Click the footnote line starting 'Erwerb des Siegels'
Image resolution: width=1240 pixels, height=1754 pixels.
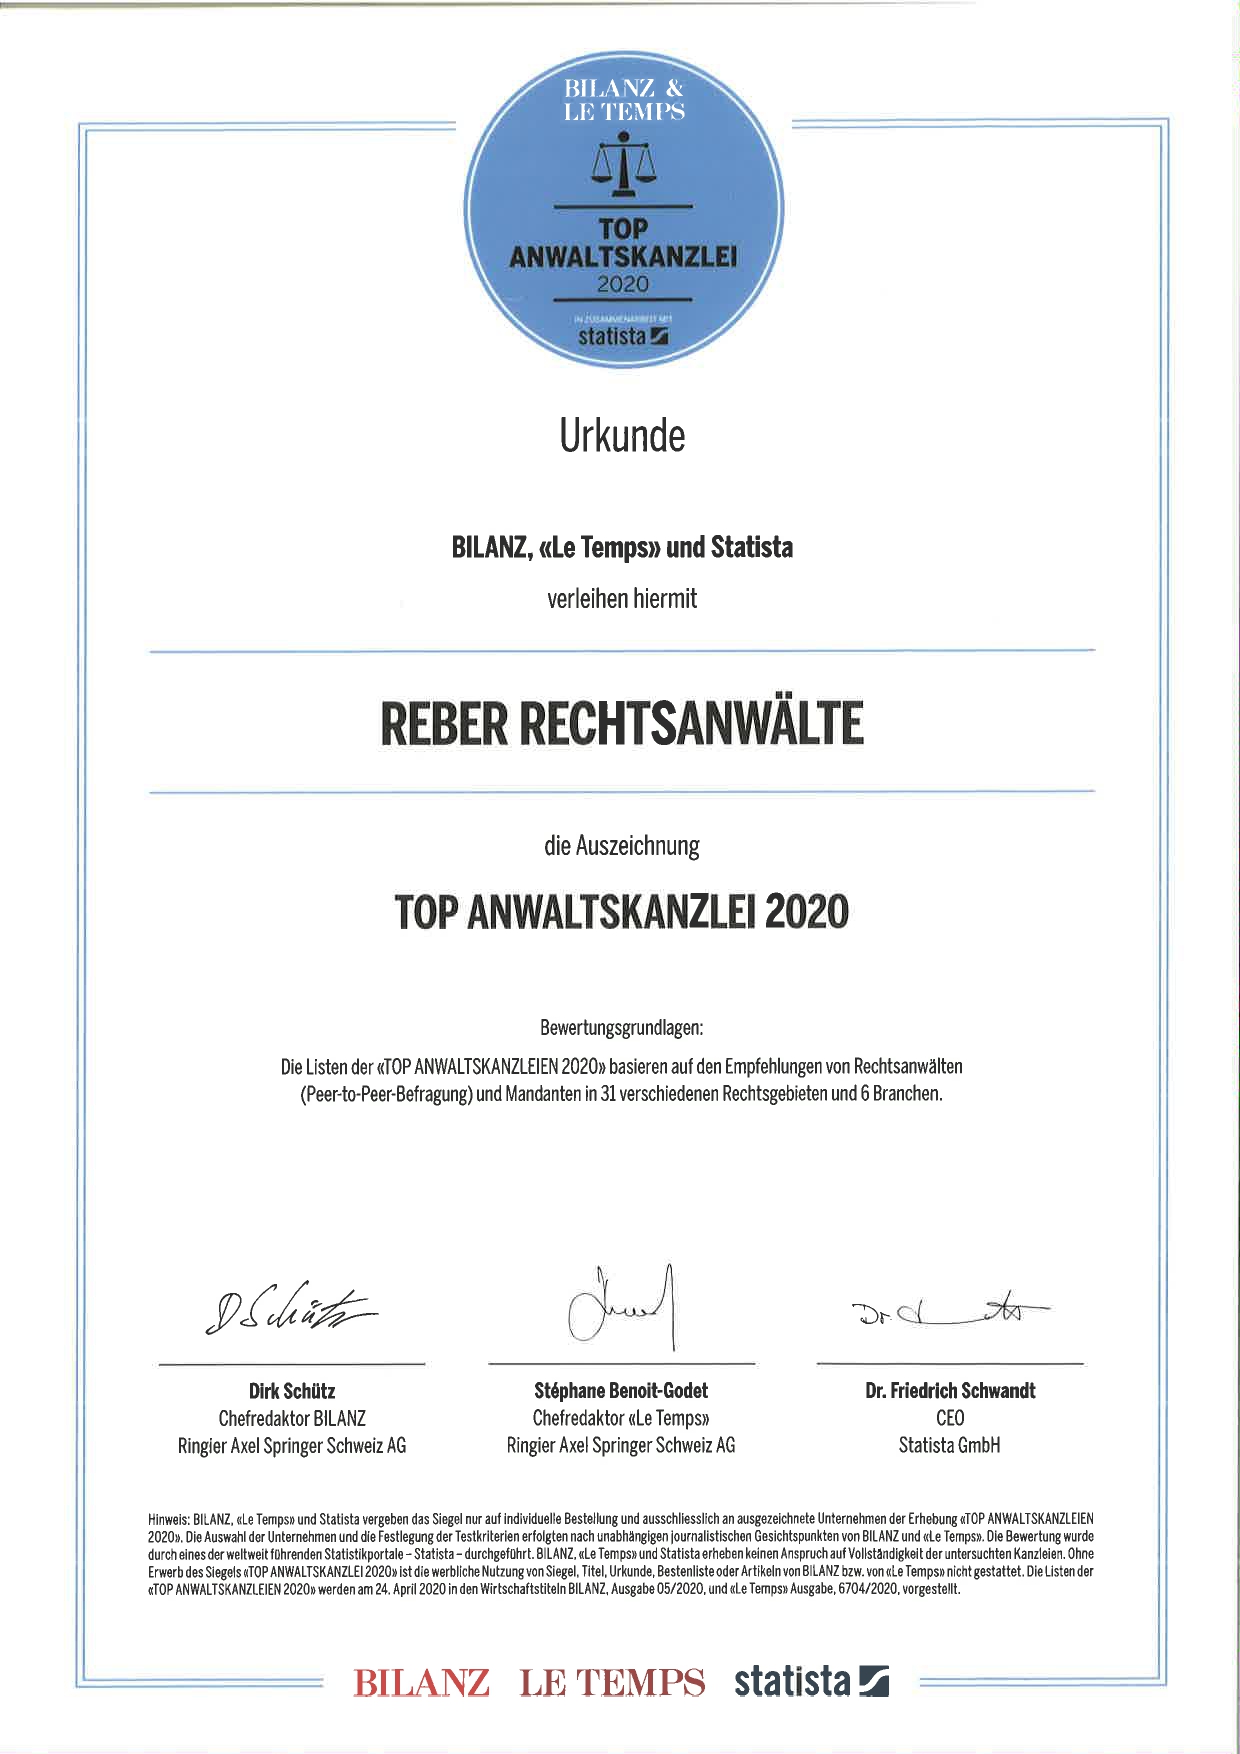[621, 1572]
